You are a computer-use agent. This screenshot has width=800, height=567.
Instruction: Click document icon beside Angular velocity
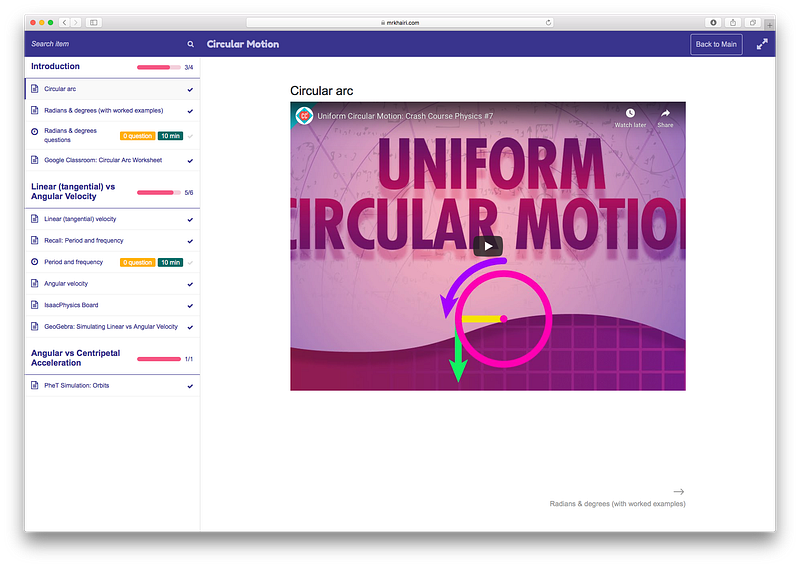click(x=35, y=283)
